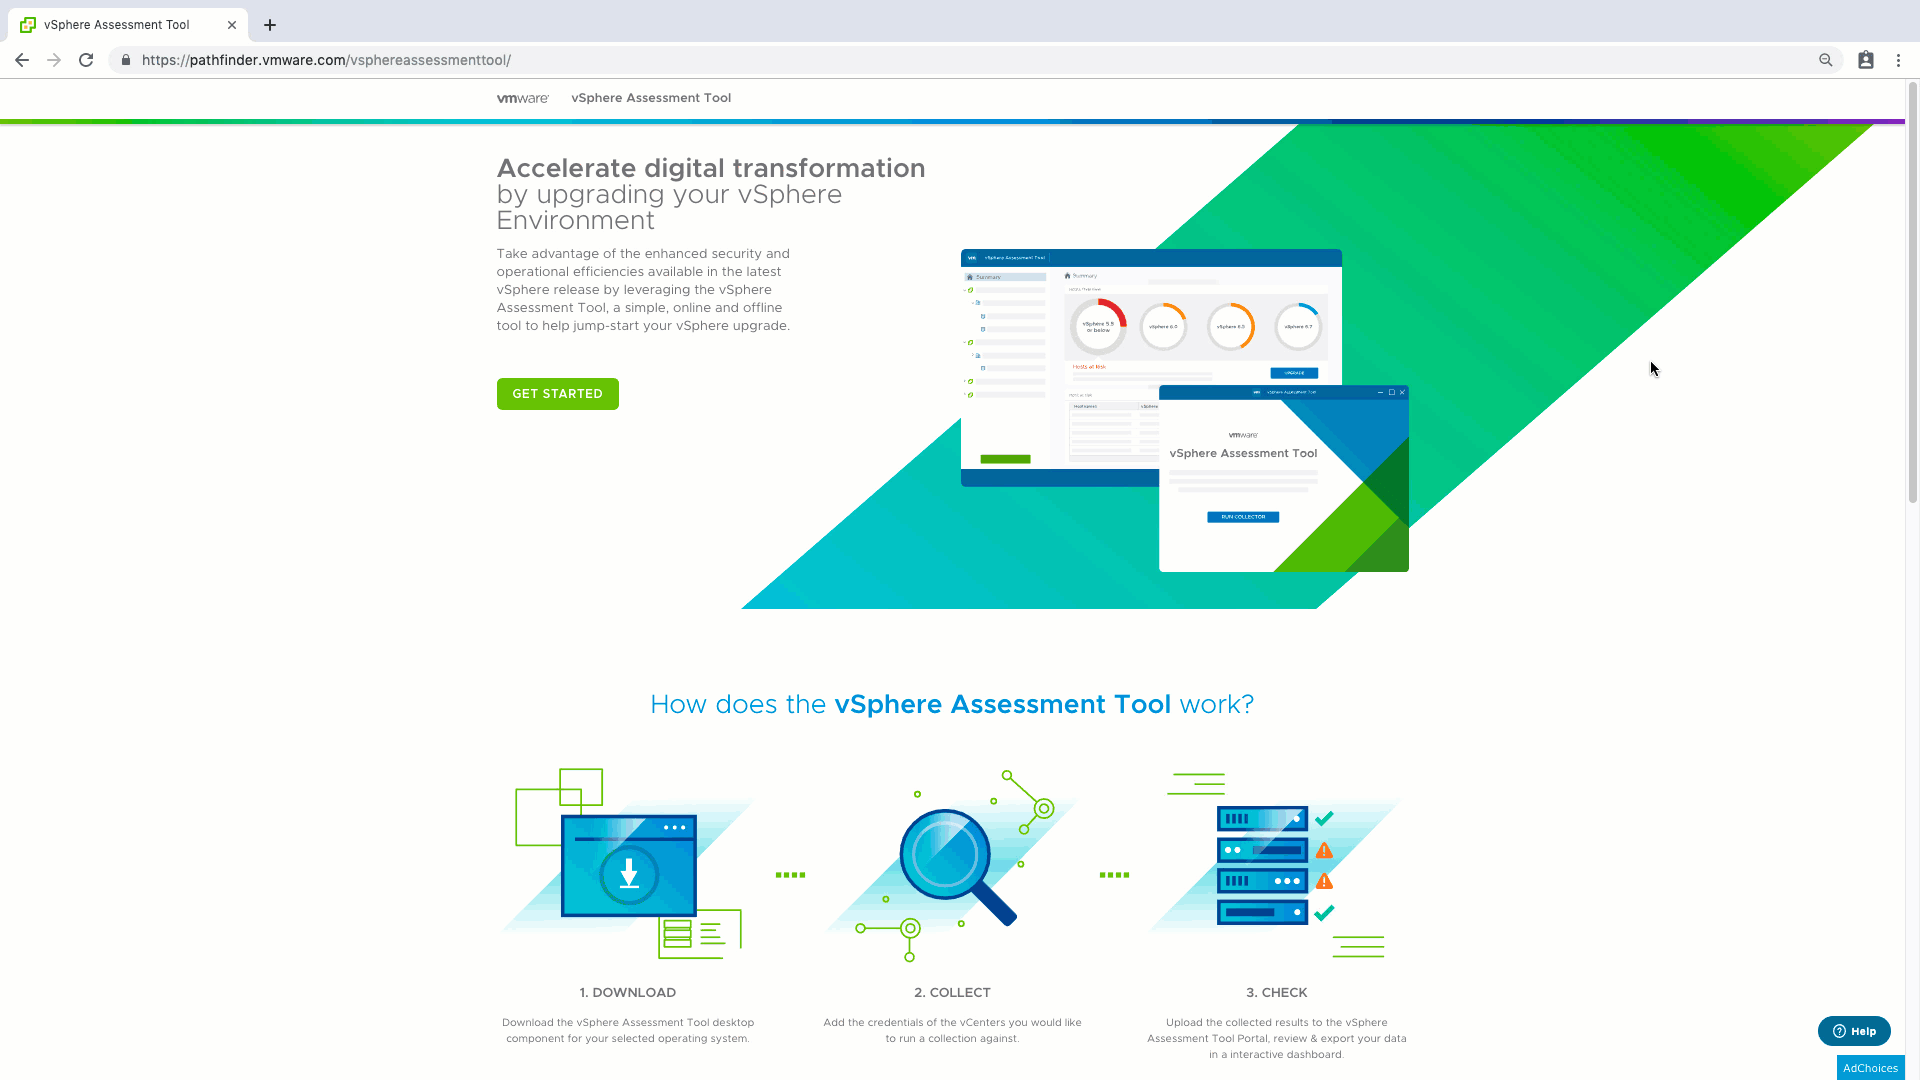Click the browser forward arrow

54,60
